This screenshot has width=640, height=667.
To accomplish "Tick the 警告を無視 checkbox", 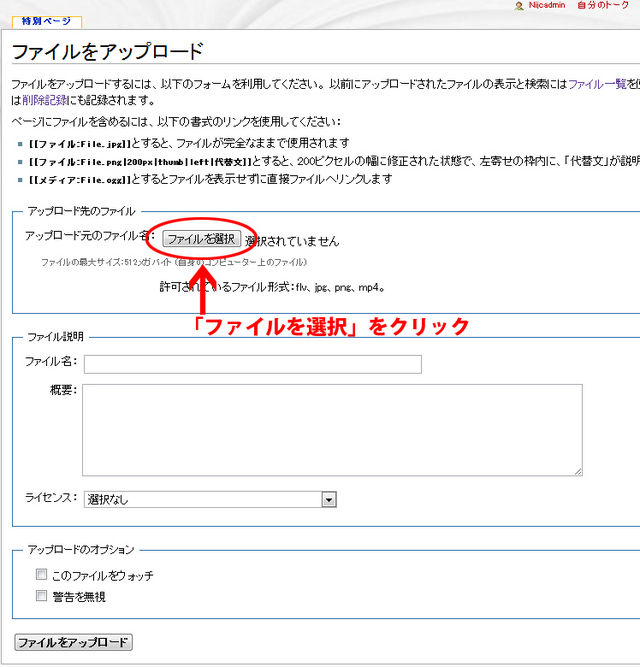I will point(41,596).
